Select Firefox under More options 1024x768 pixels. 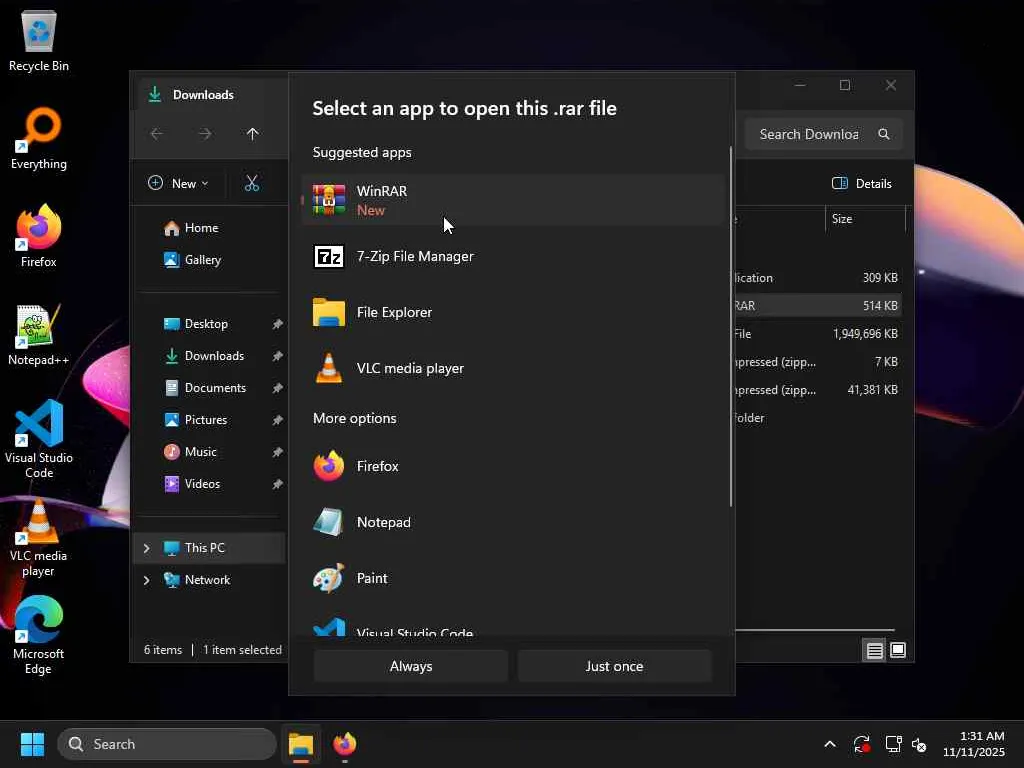tap(513, 466)
